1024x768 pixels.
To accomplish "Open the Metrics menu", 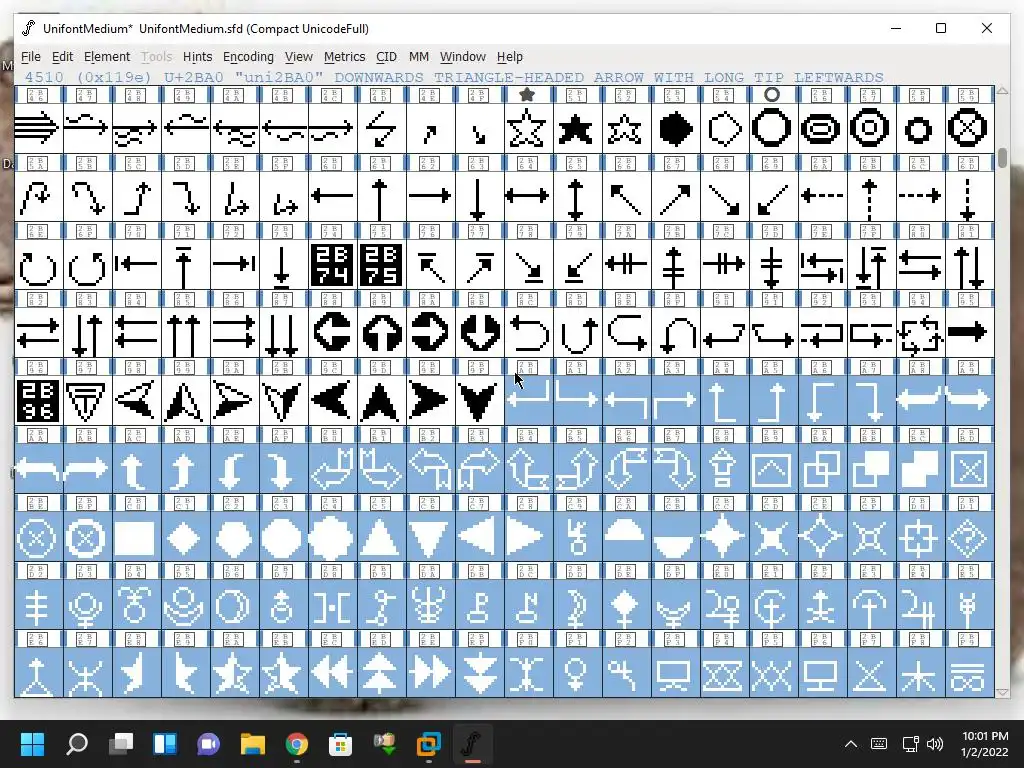I will coord(344,57).
